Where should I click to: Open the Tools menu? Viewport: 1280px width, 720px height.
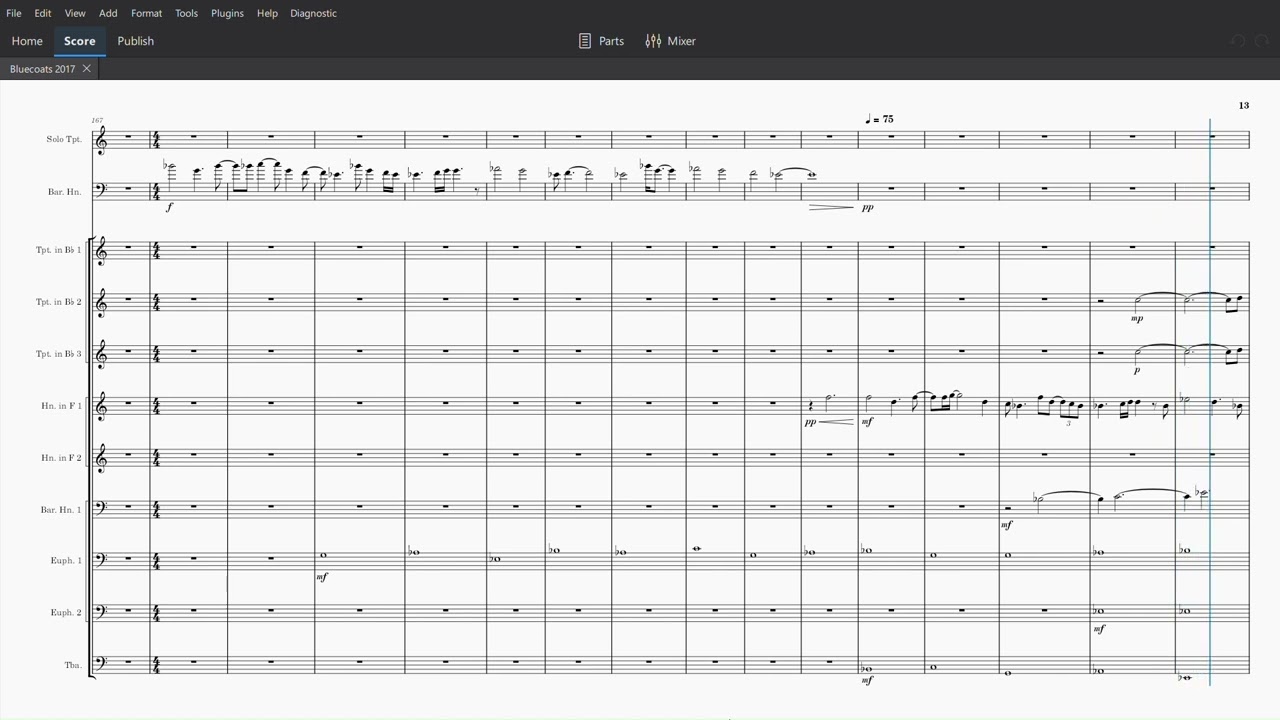click(186, 13)
